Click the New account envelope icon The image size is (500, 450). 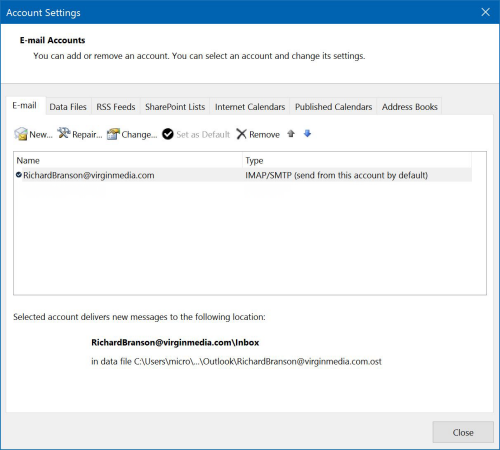[21, 134]
